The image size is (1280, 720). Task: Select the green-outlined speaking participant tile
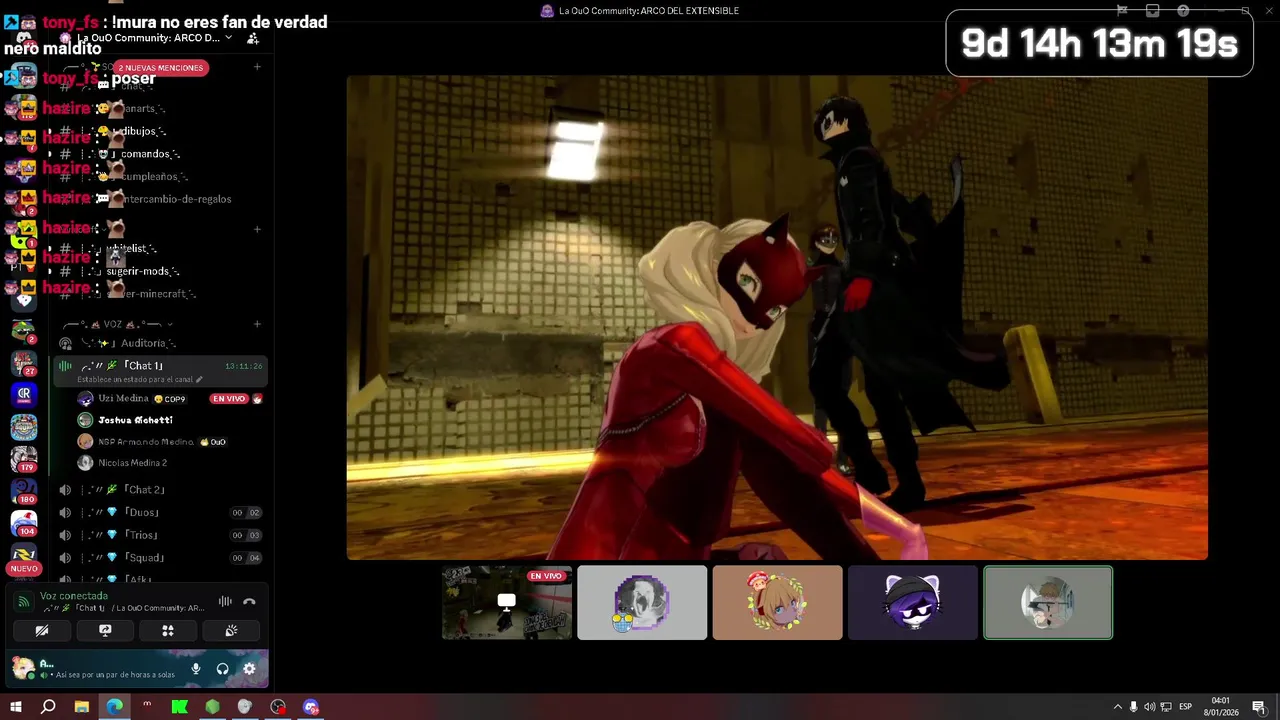[x=1048, y=602]
